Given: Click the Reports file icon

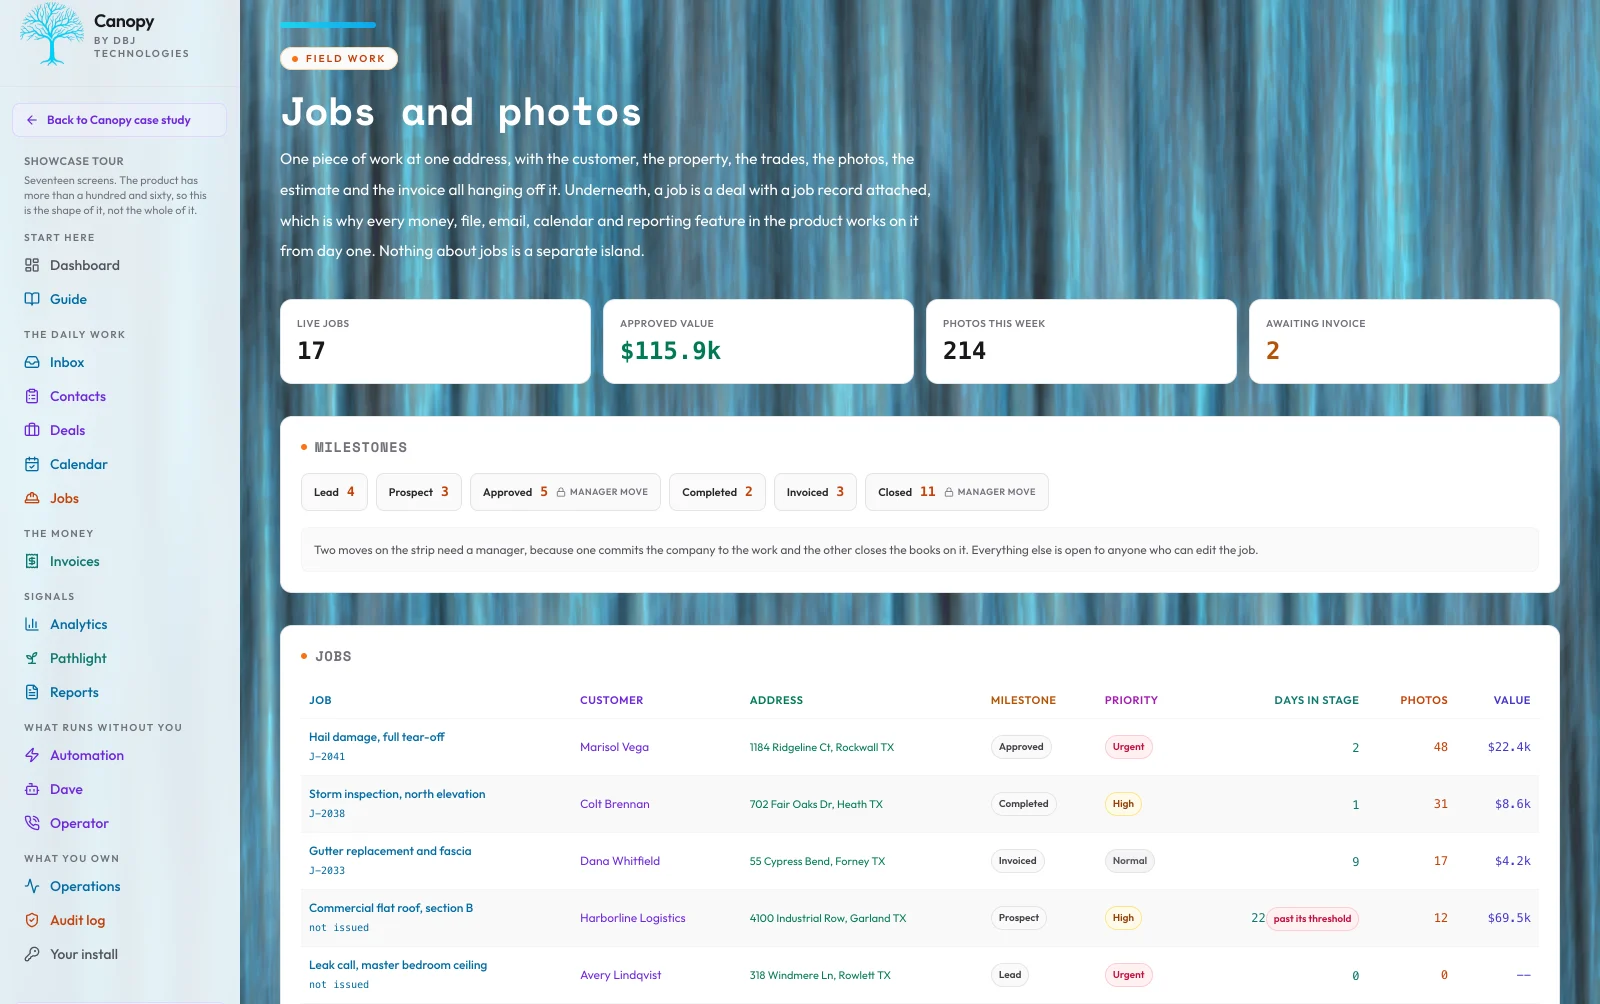Looking at the screenshot, I should (x=32, y=692).
